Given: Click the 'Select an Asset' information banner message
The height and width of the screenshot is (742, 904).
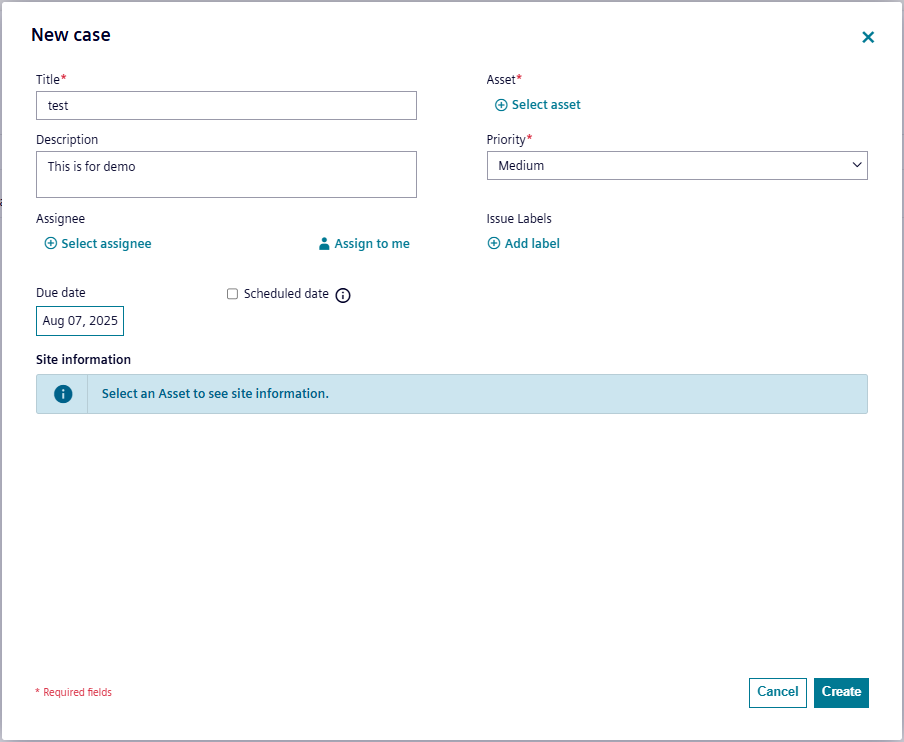Looking at the screenshot, I should pyautogui.click(x=215, y=394).
